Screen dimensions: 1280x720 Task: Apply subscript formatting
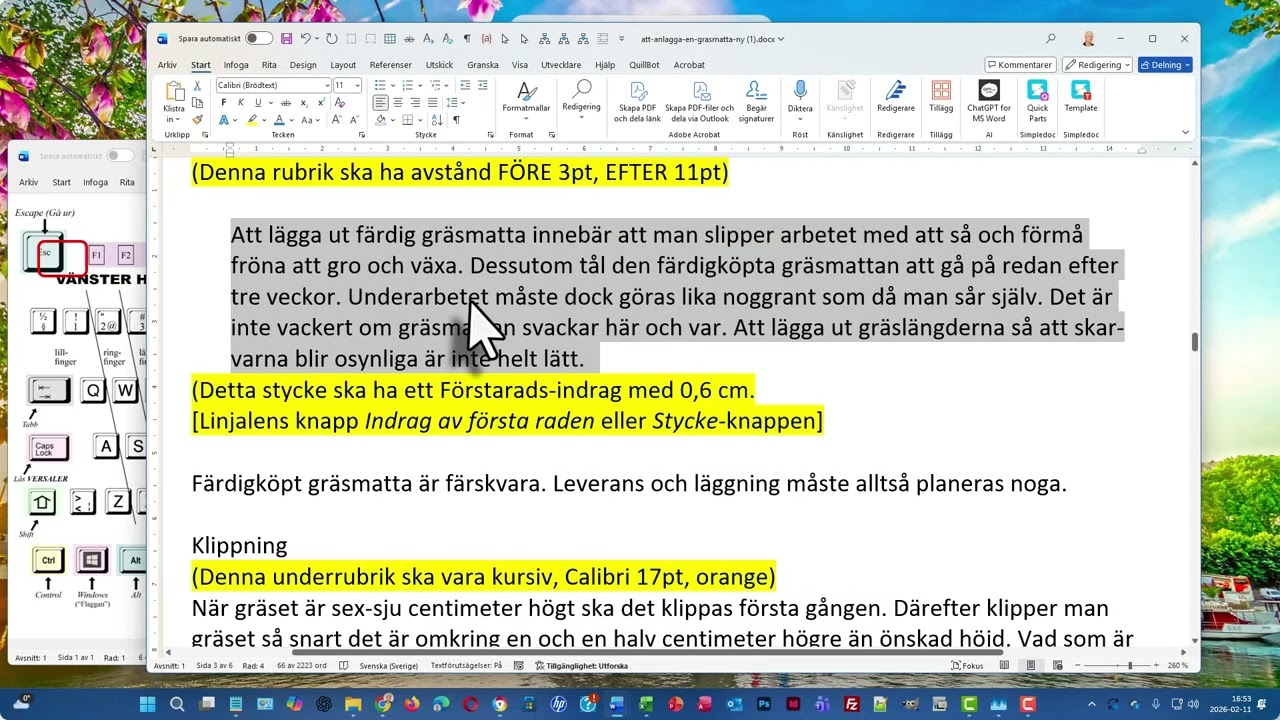304,102
